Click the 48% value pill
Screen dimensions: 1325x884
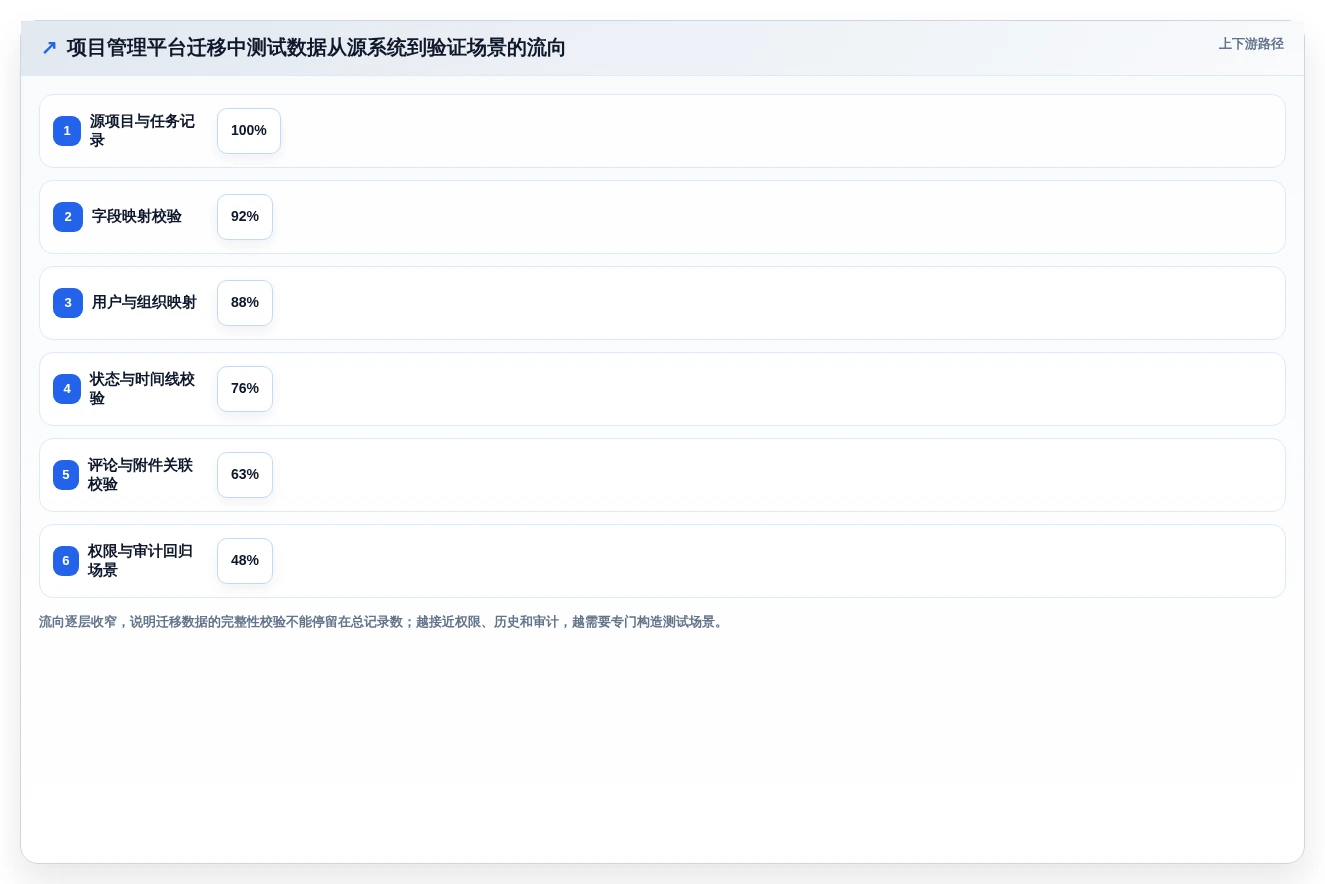[245, 561]
